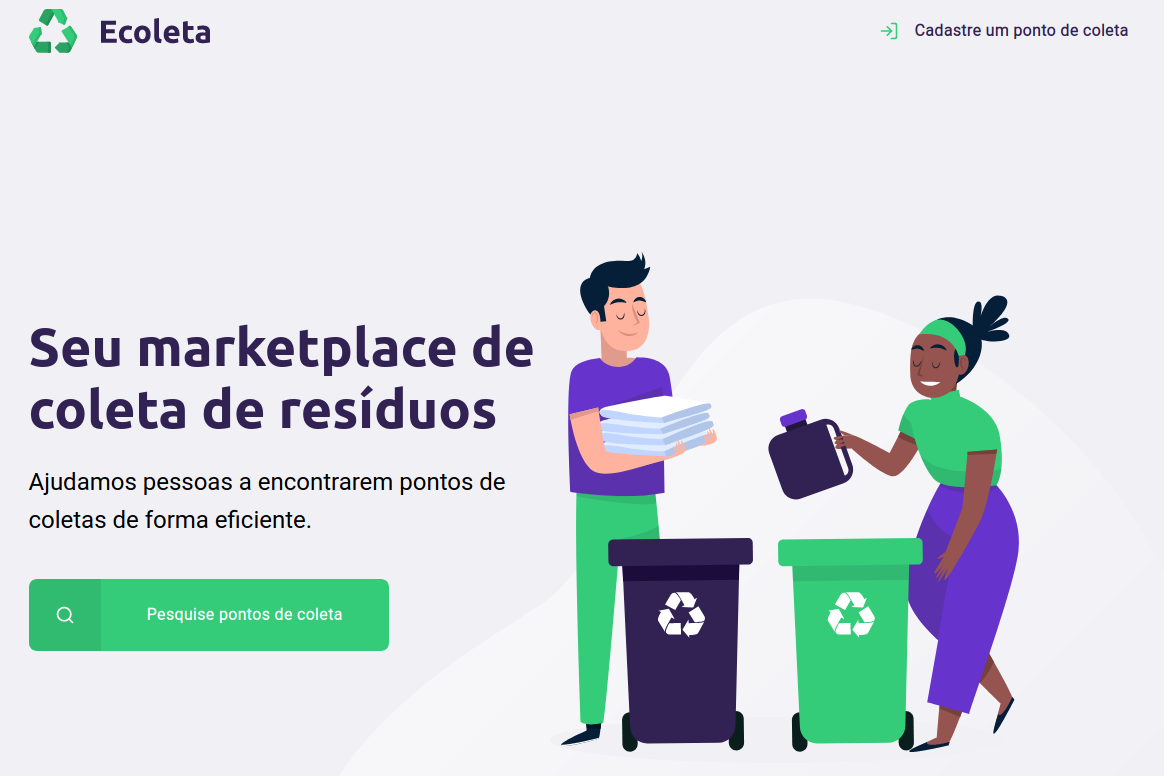Click the green recycling logo icon
The width and height of the screenshot is (1164, 776).
point(53,31)
